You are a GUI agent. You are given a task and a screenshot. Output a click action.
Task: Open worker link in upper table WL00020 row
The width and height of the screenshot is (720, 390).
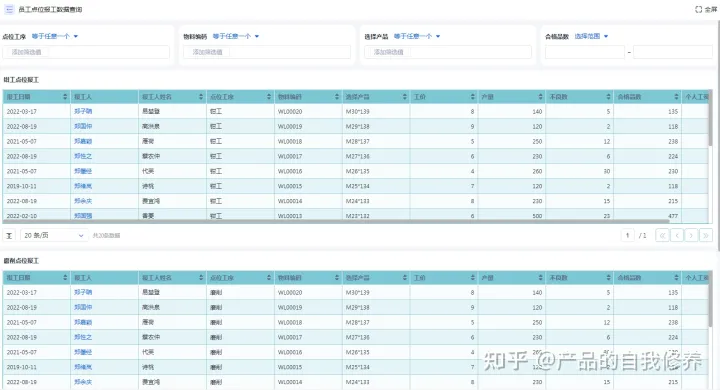click(83, 111)
